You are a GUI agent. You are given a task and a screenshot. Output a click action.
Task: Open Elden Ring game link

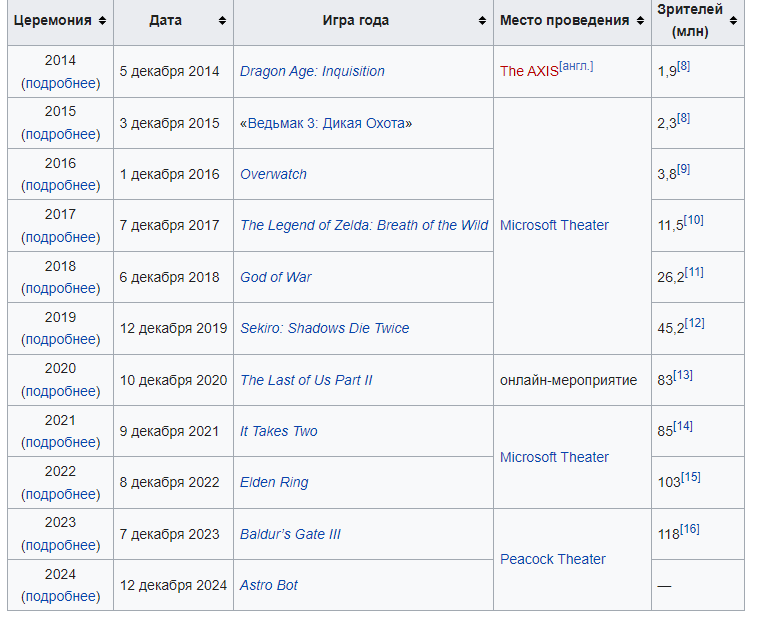pyautogui.click(x=274, y=482)
